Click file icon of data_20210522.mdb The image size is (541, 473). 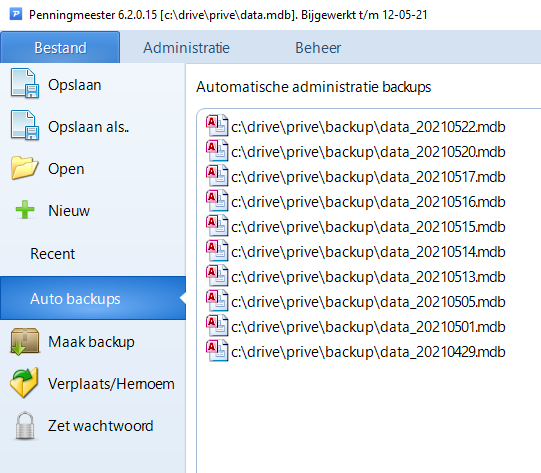(217, 125)
